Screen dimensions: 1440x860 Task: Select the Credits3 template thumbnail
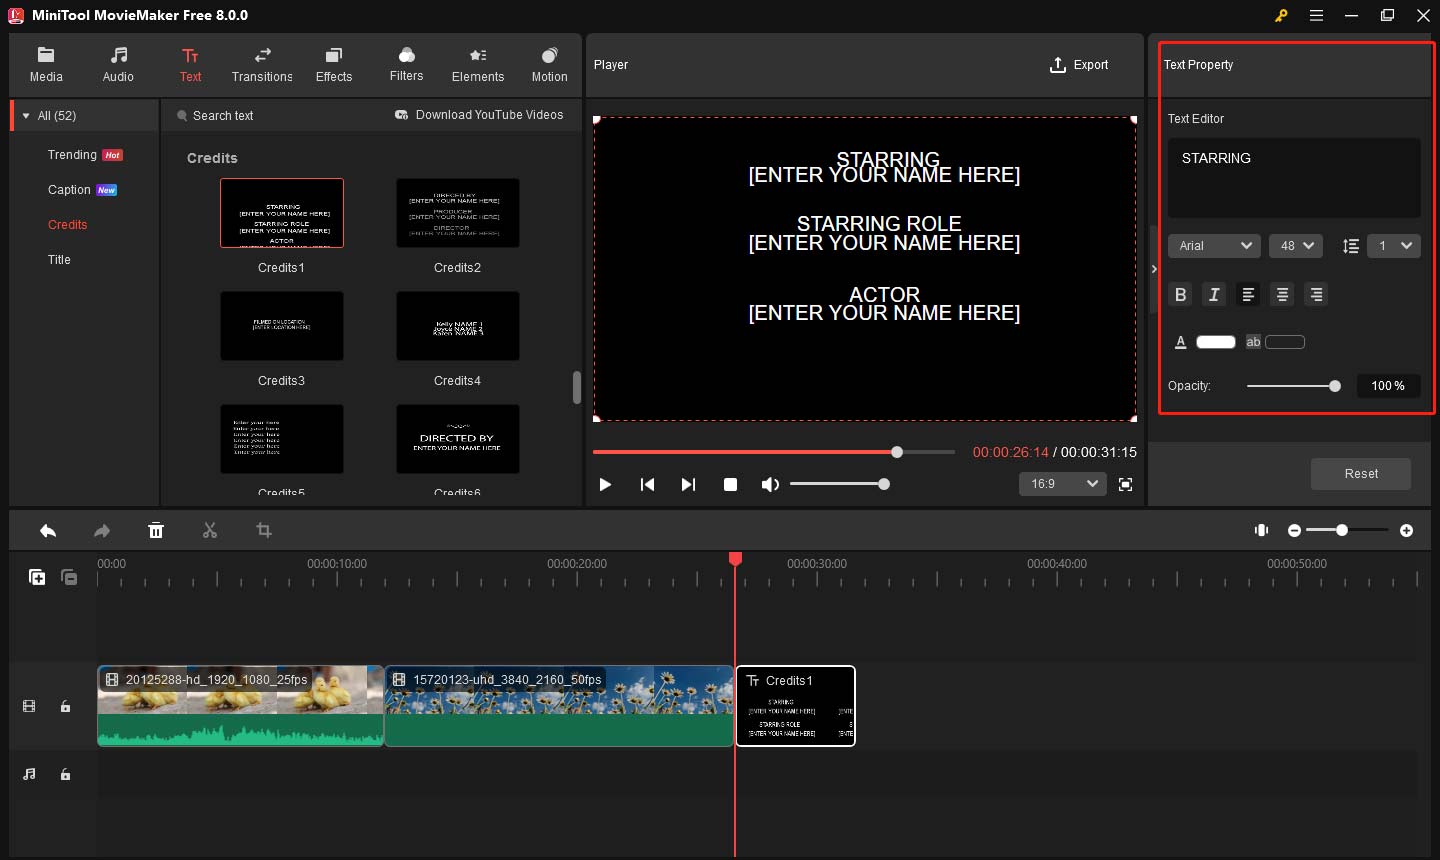282,327
